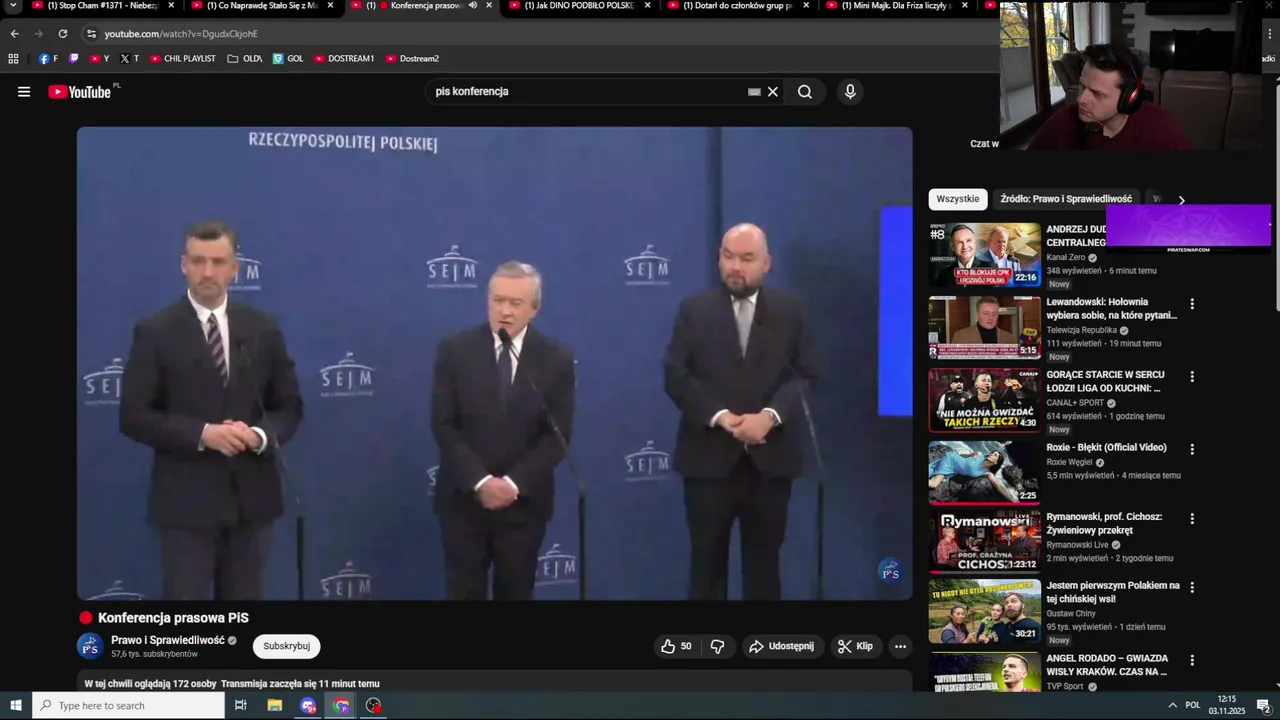This screenshot has height=720, width=1280.
Task: Open File Explorer from the taskbar
Action: click(275, 705)
